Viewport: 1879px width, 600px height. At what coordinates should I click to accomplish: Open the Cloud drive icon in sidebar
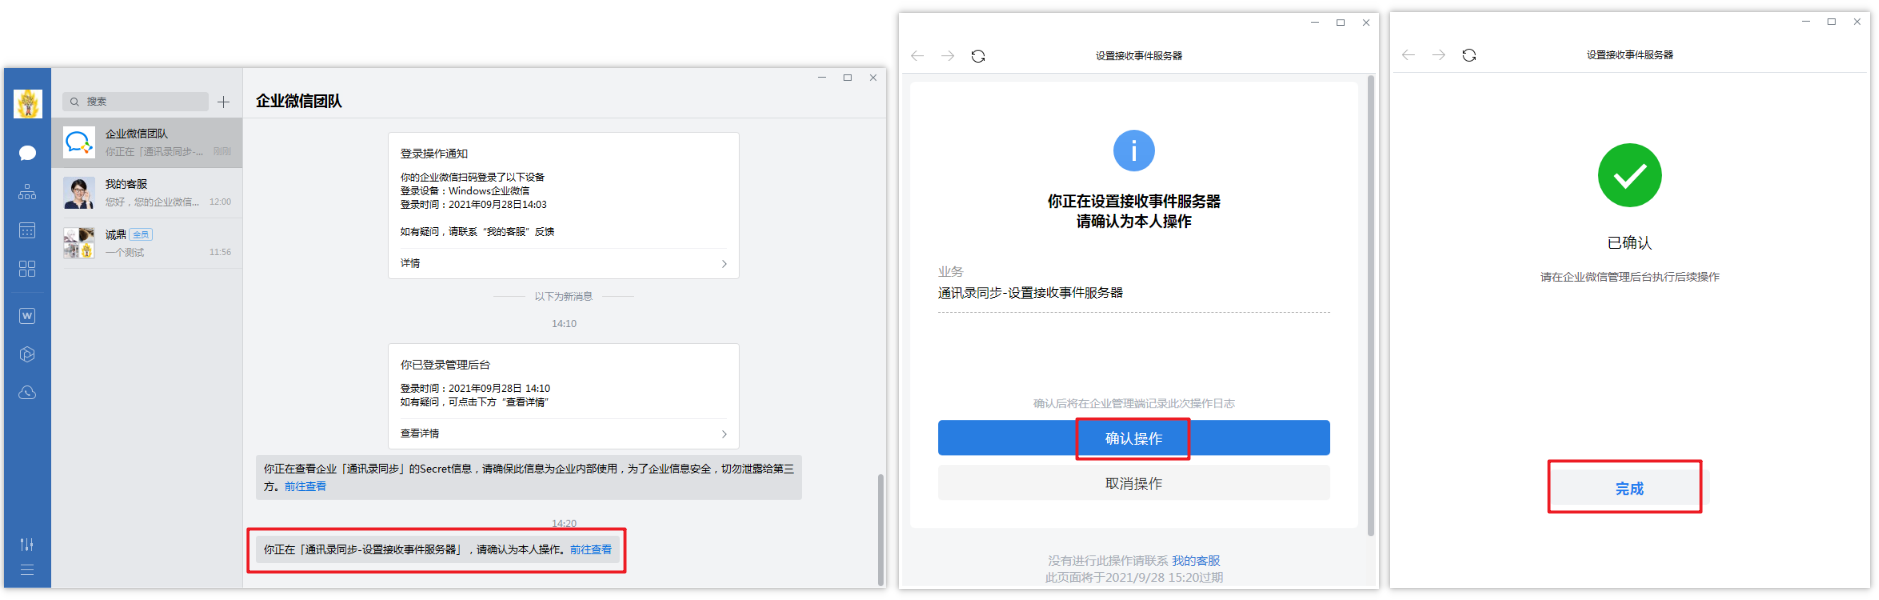(27, 392)
